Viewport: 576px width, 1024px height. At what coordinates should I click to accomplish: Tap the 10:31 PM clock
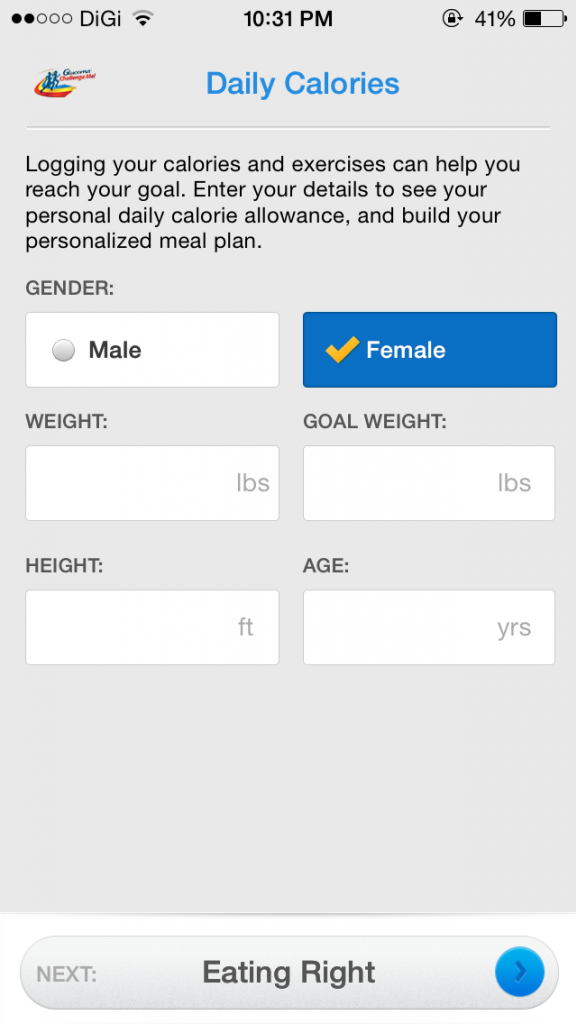tap(288, 19)
